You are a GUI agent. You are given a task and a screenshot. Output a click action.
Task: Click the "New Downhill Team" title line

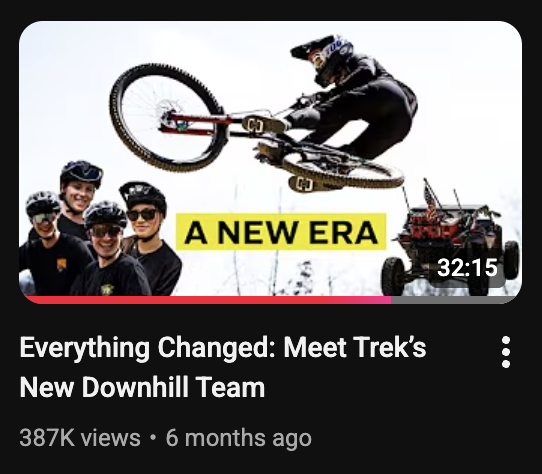[142, 387]
